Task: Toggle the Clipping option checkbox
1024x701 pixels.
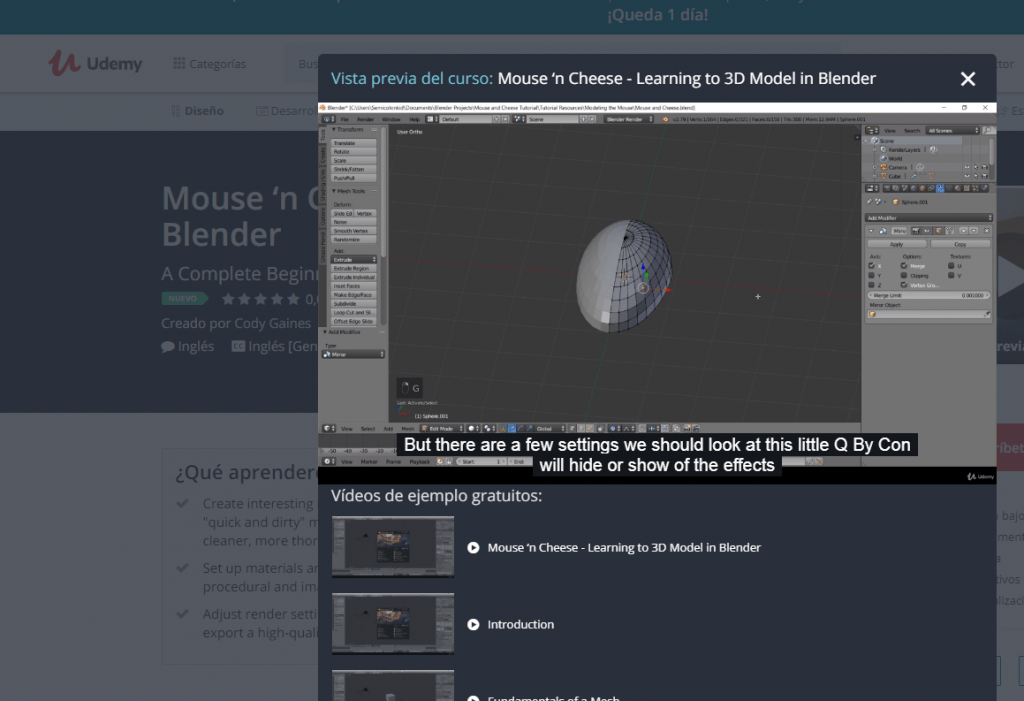Action: (905, 275)
